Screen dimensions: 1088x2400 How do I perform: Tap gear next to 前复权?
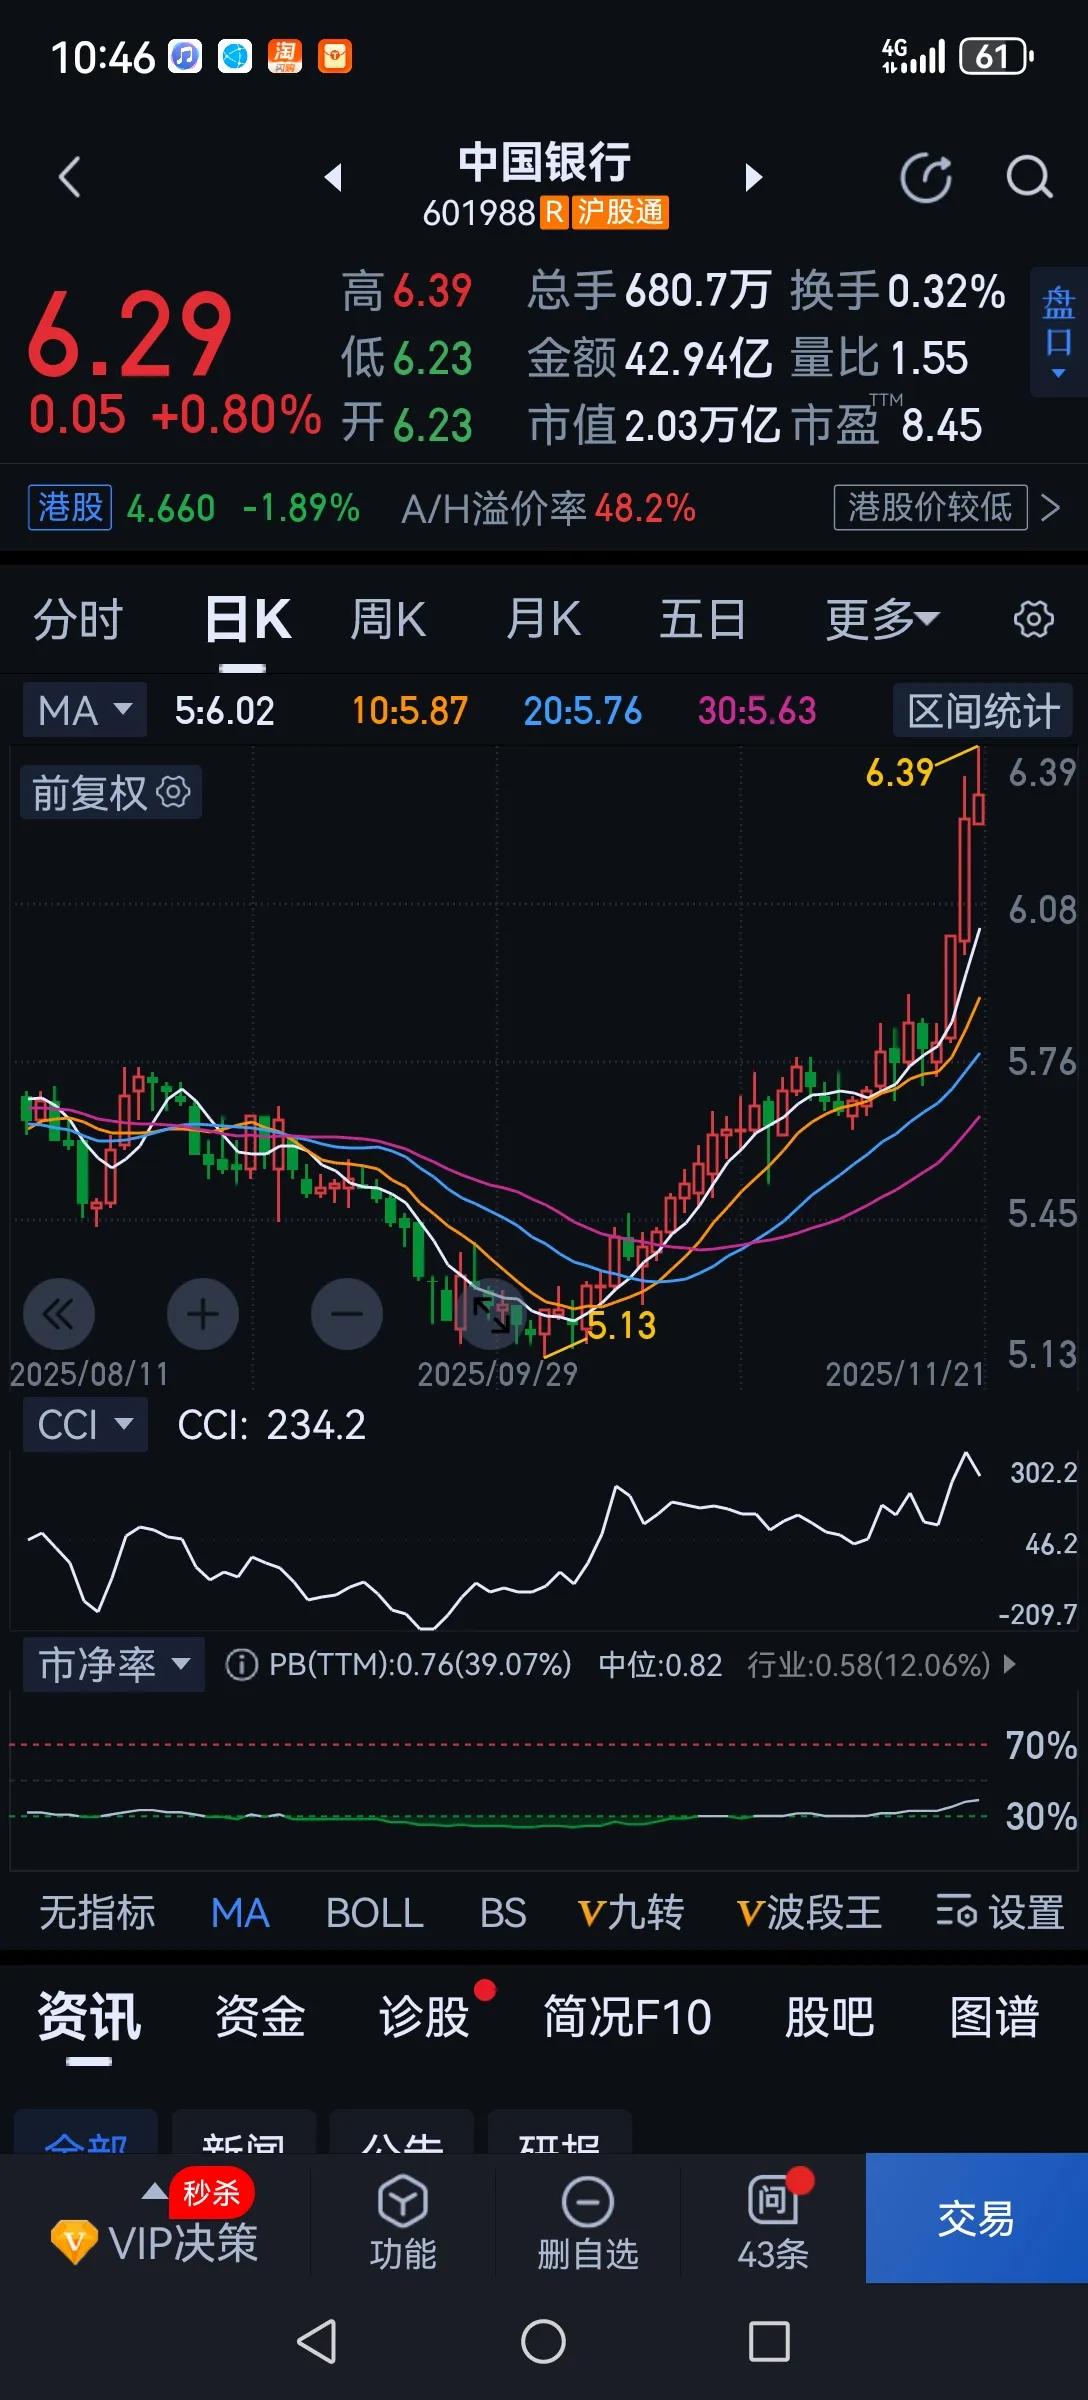coord(174,792)
